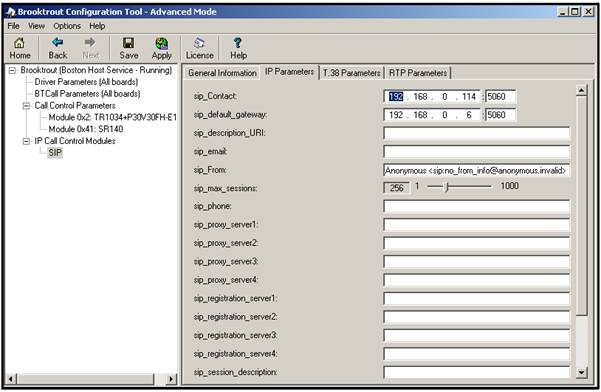601x392 pixels.
Task: Collapse Call Control Parameters node
Action: click(x=26, y=106)
